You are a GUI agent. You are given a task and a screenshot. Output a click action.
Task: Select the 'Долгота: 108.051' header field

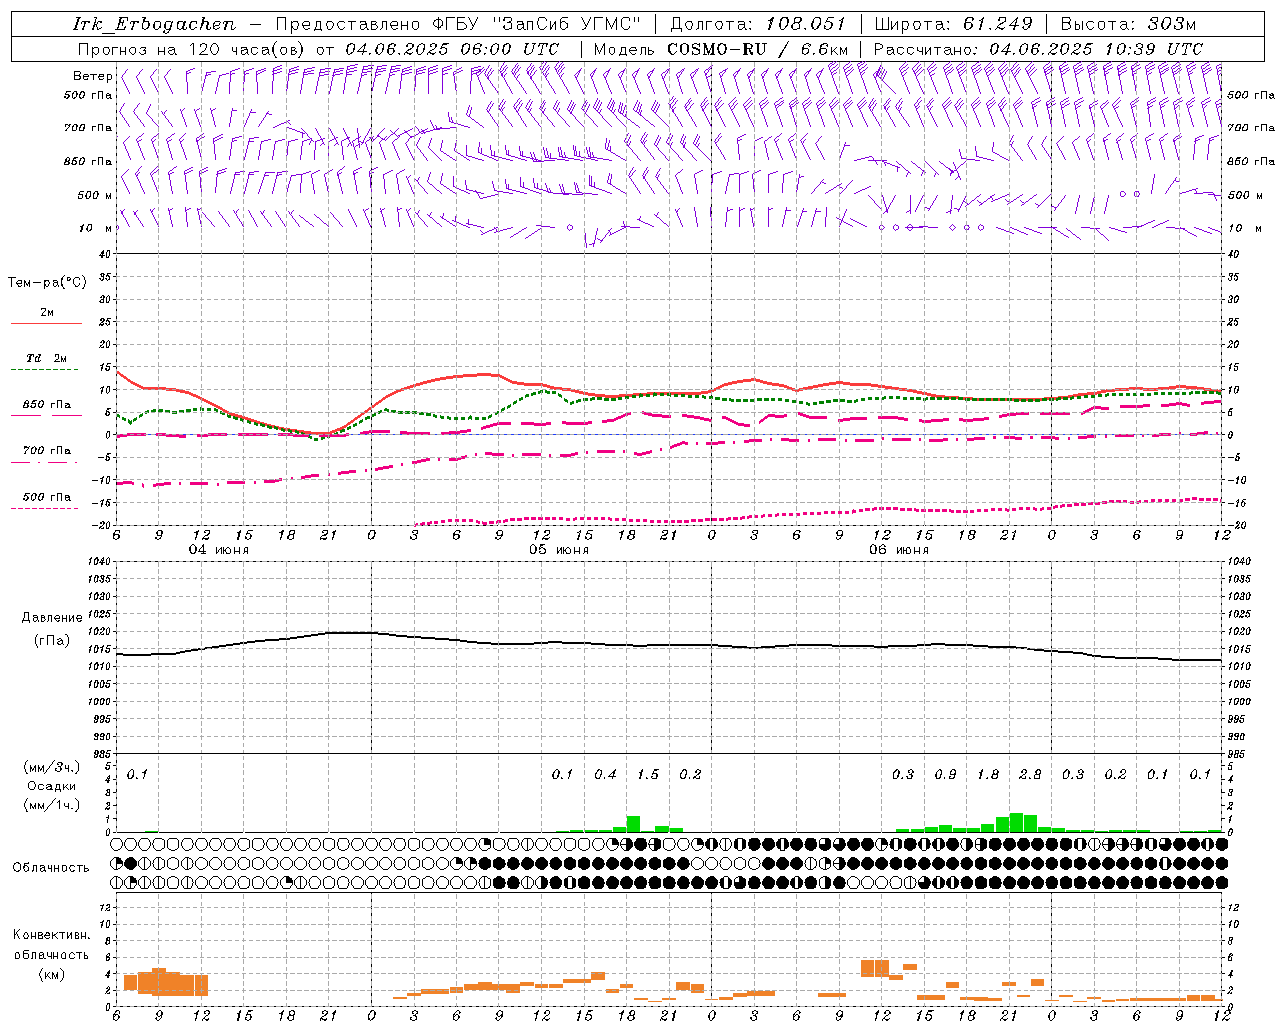757,24
